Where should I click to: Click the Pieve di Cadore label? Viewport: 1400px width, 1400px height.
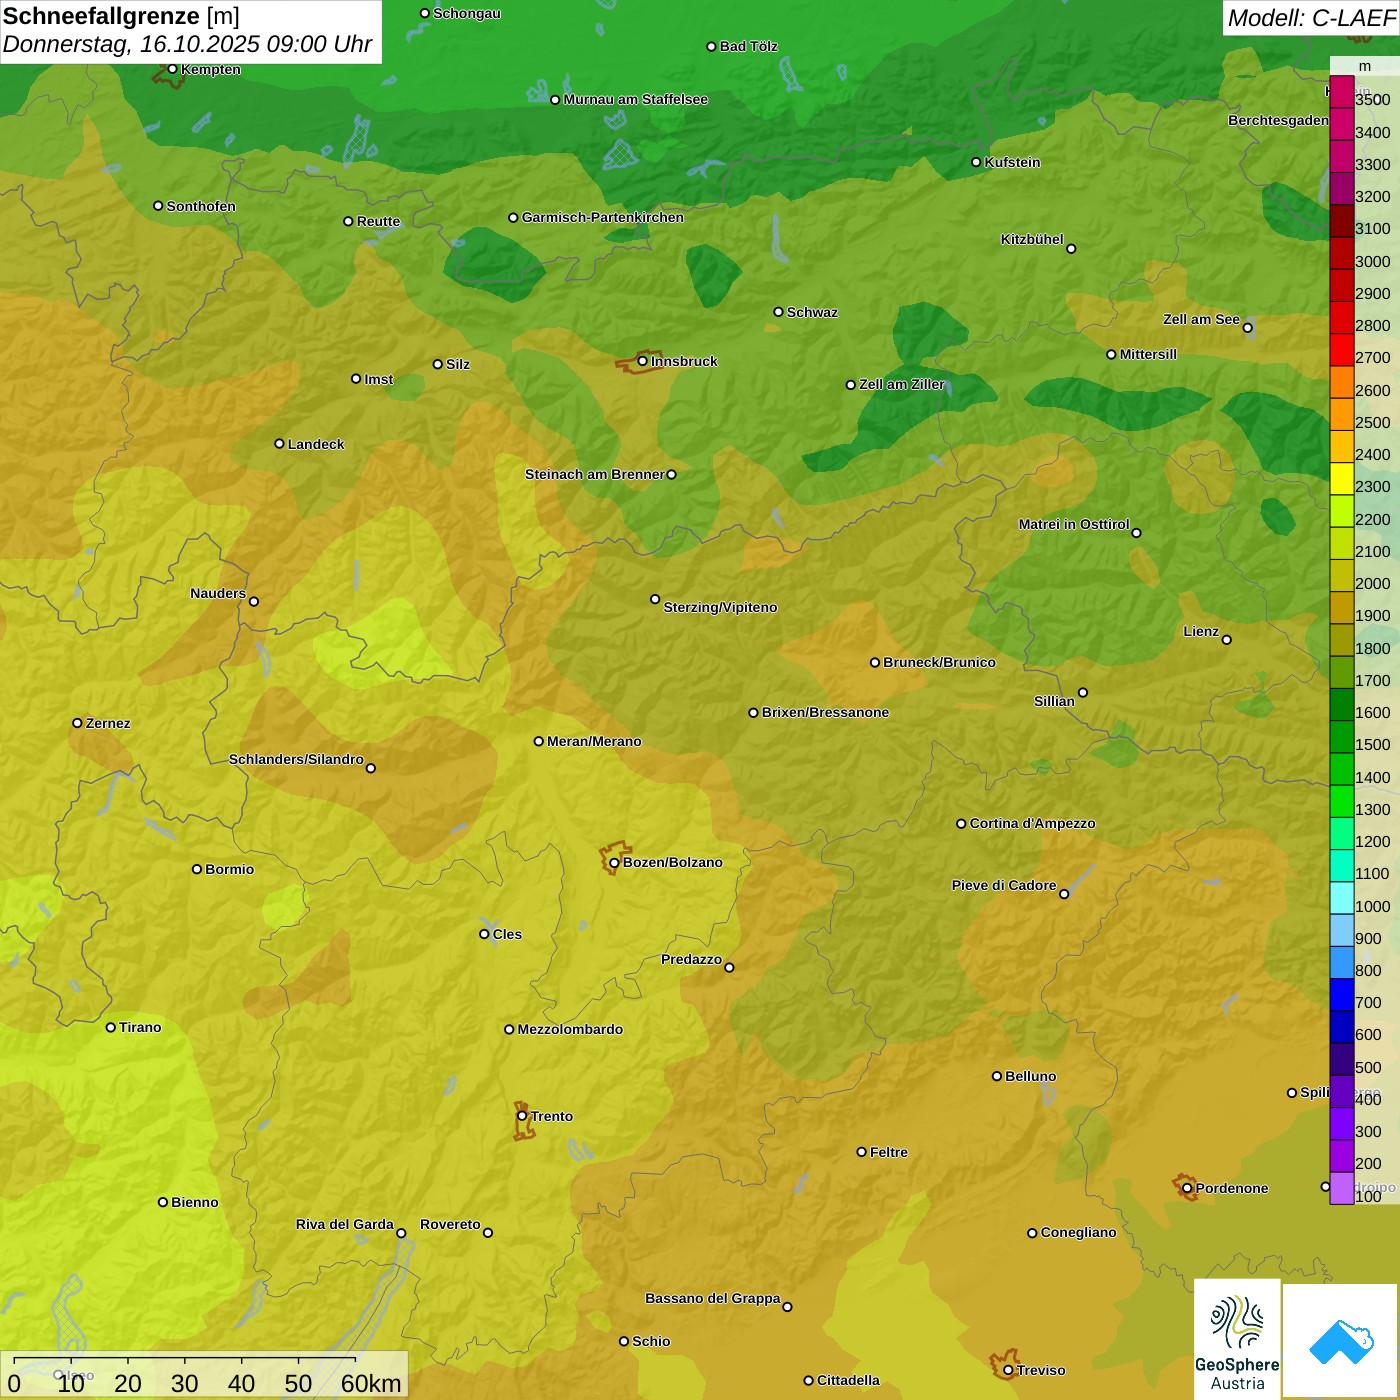[x=1004, y=885]
